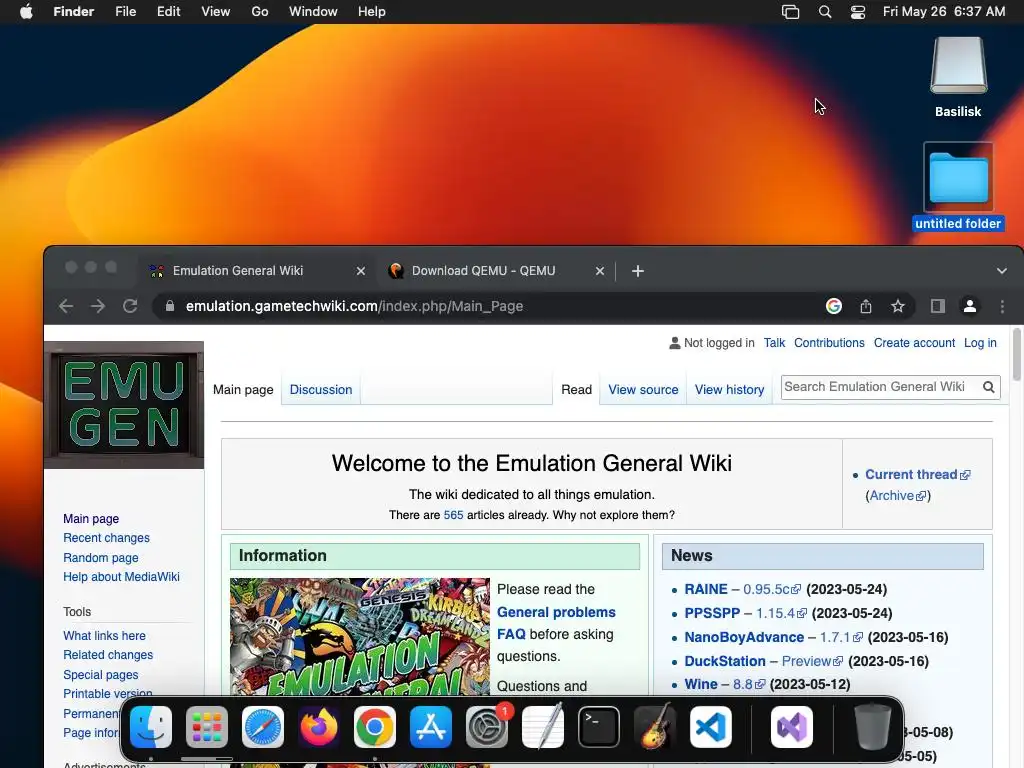Open the Apple menu
The width and height of the screenshot is (1024, 768).
[x=26, y=12]
